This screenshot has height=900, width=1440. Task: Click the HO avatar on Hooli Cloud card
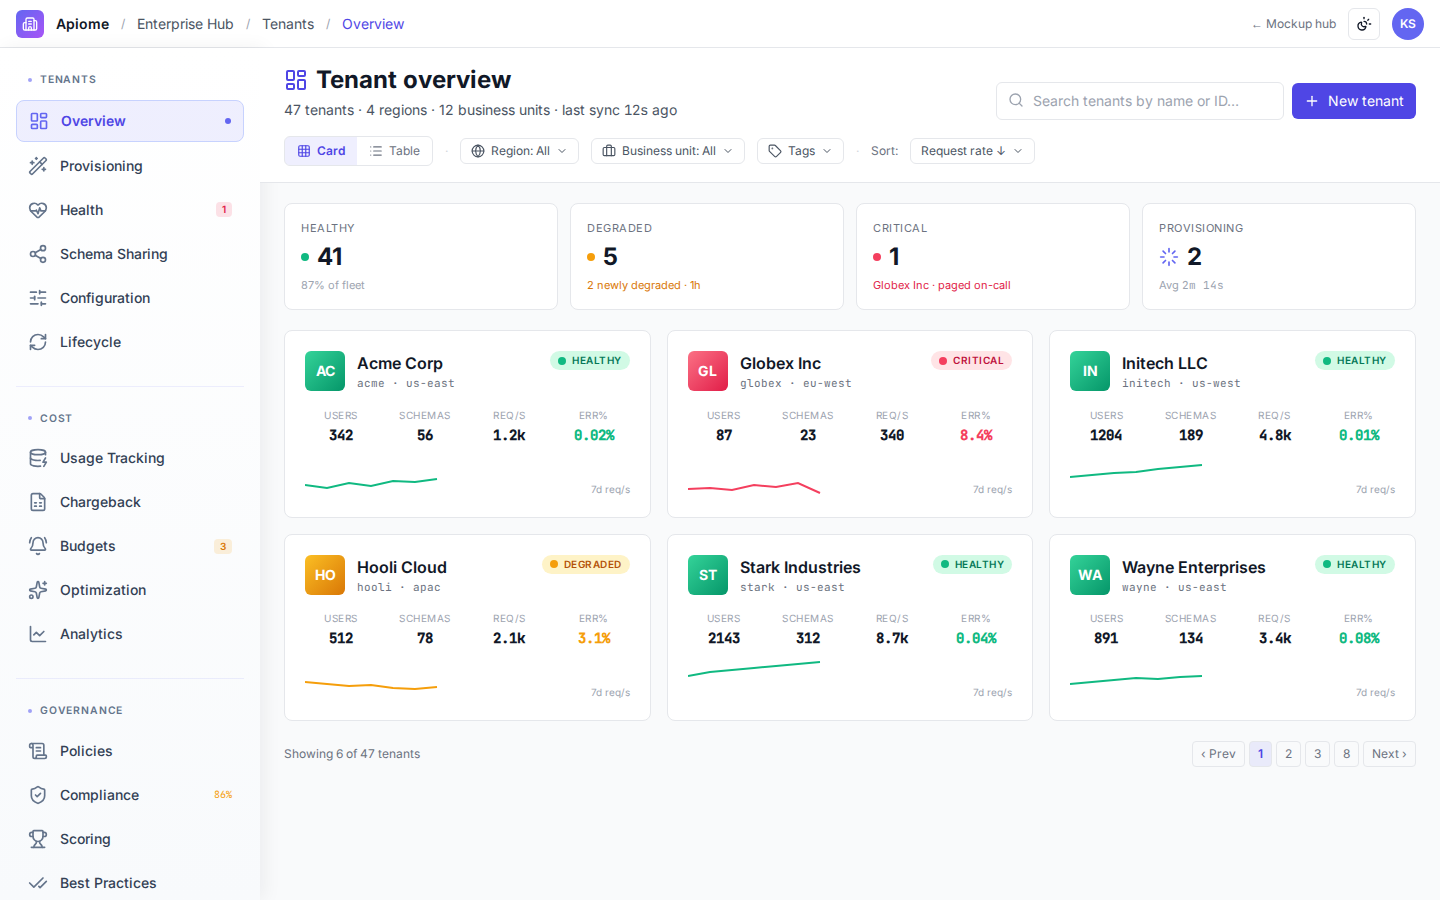click(x=325, y=575)
